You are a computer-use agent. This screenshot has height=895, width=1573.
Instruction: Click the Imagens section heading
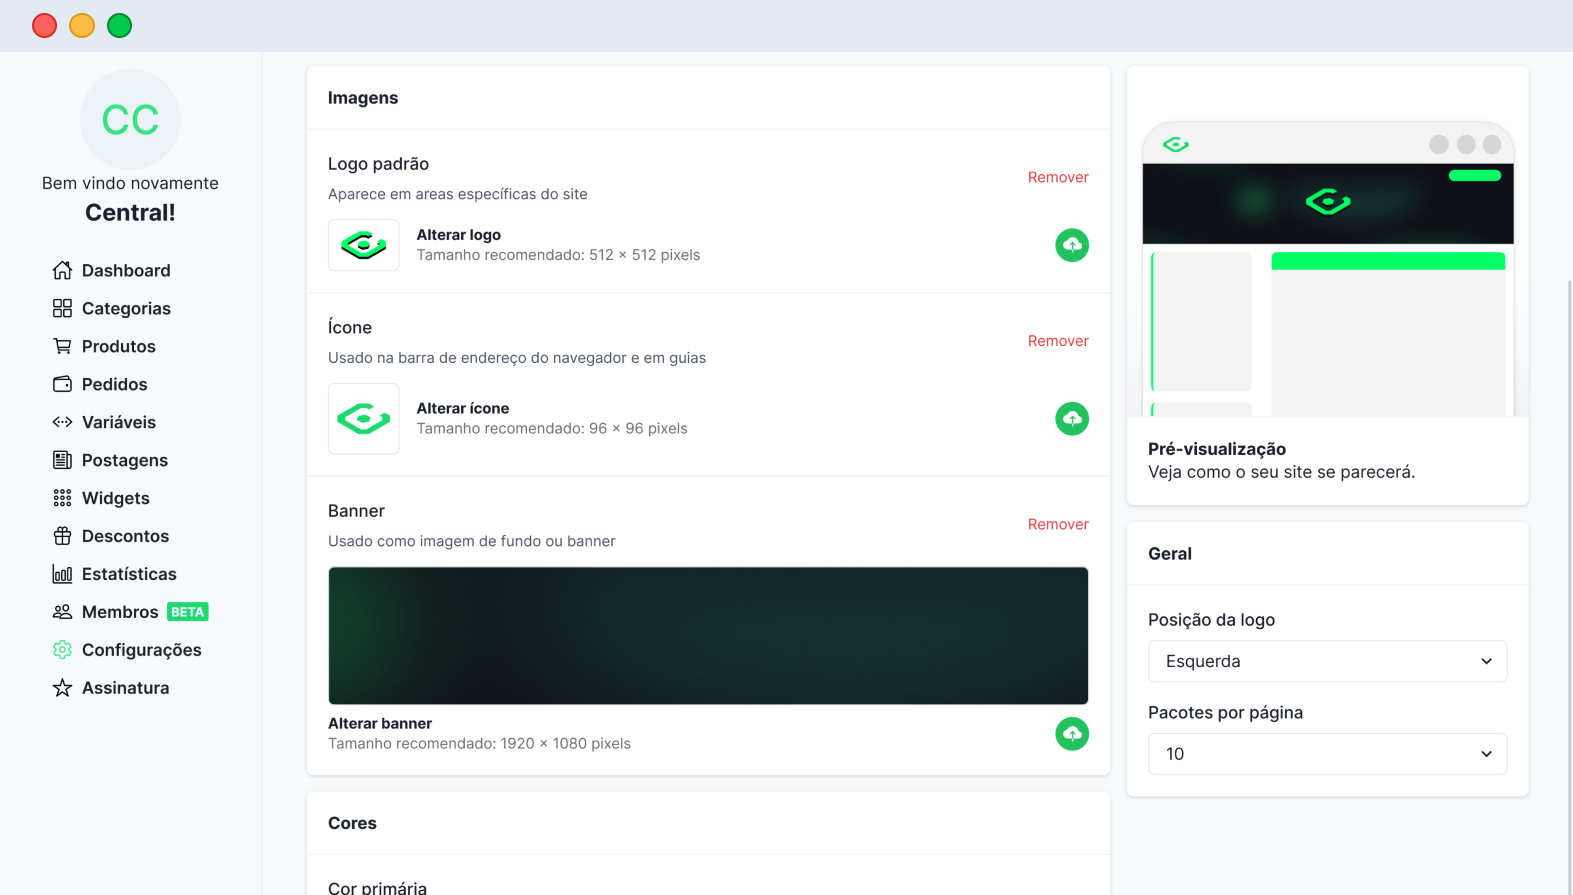coord(363,98)
